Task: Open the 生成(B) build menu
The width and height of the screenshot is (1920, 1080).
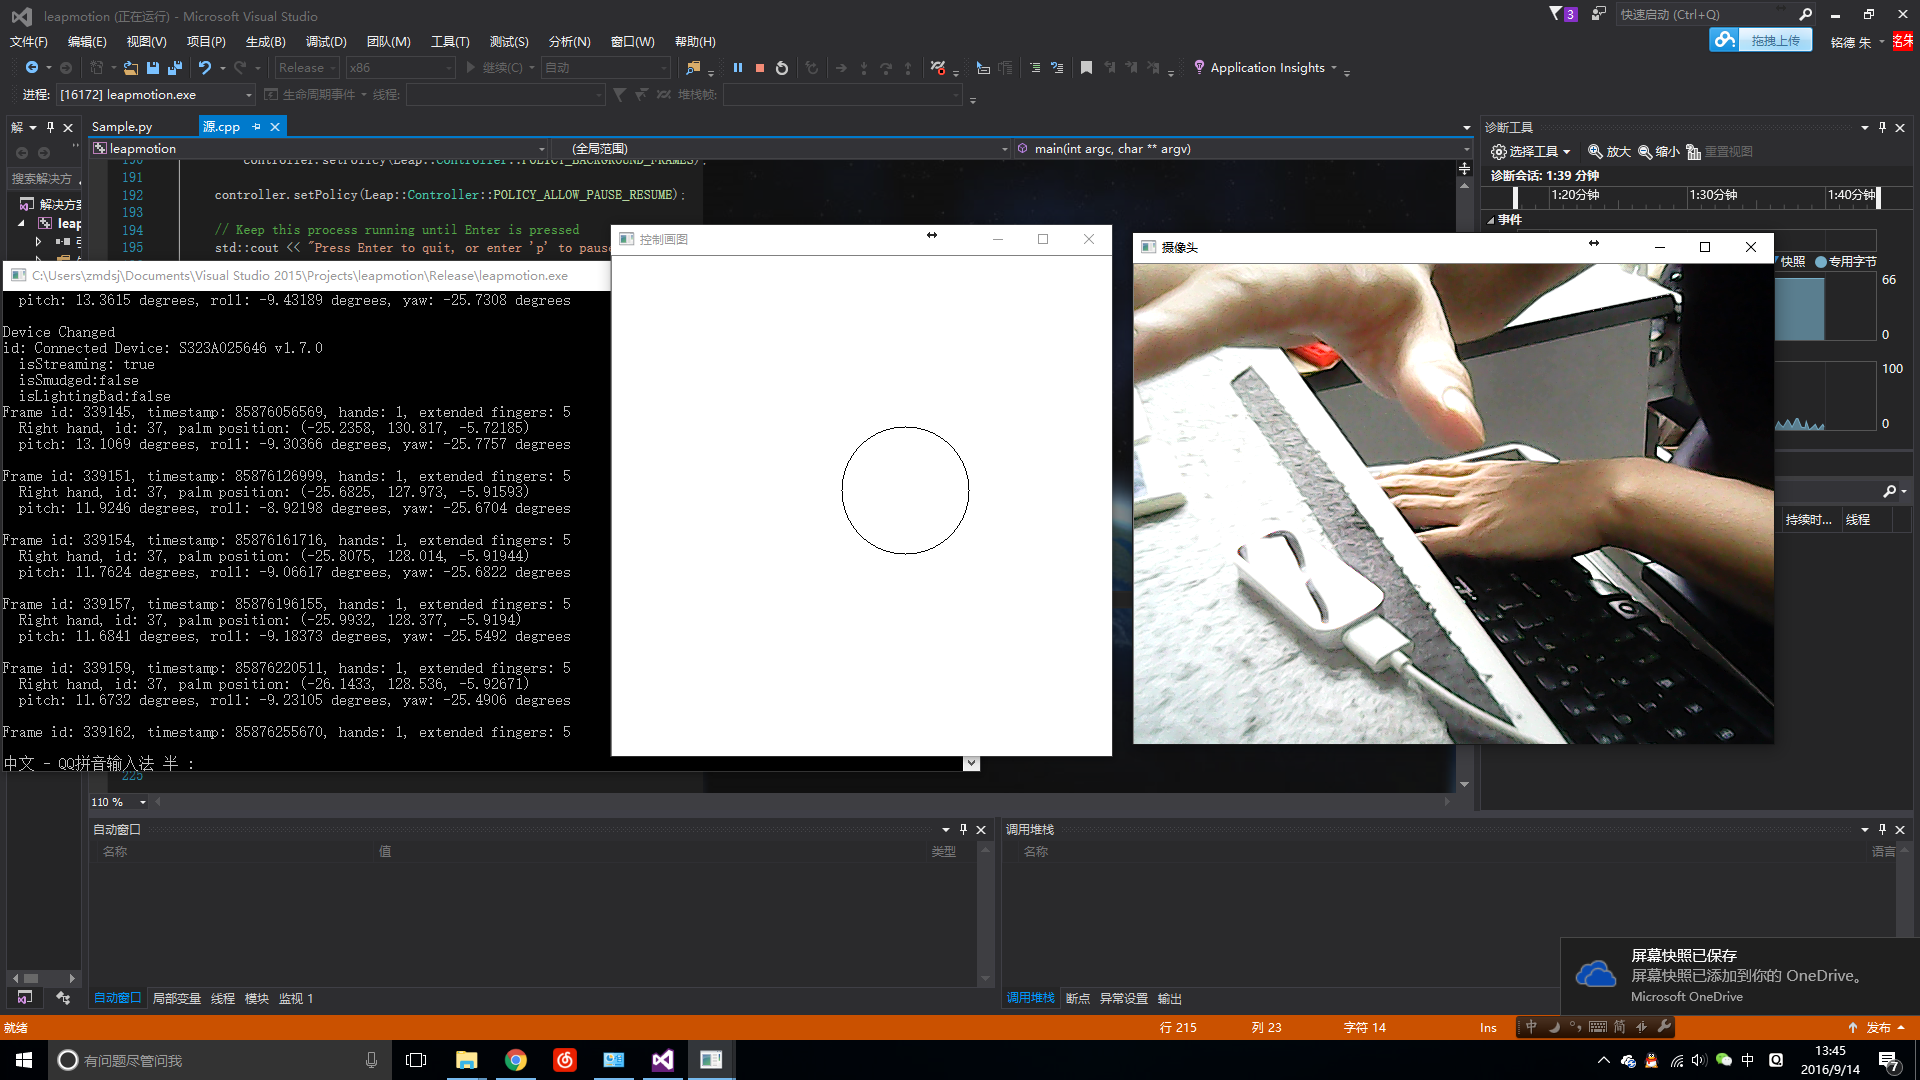Action: (x=266, y=42)
